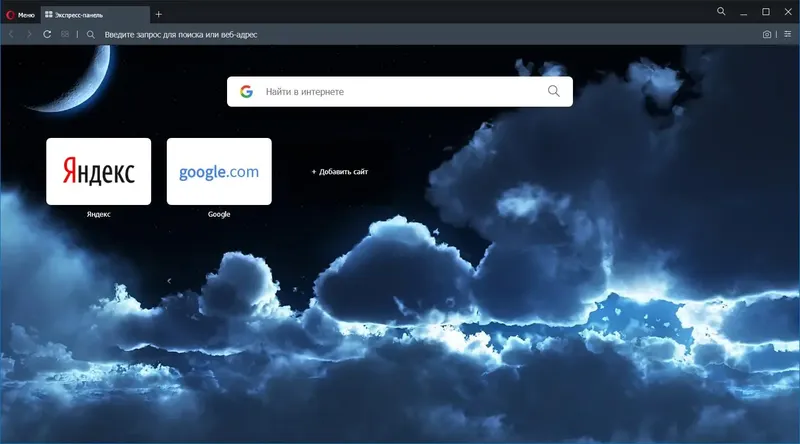Screen dimensions: 800x444
Task: Close the Opera window
Action: (788, 12)
